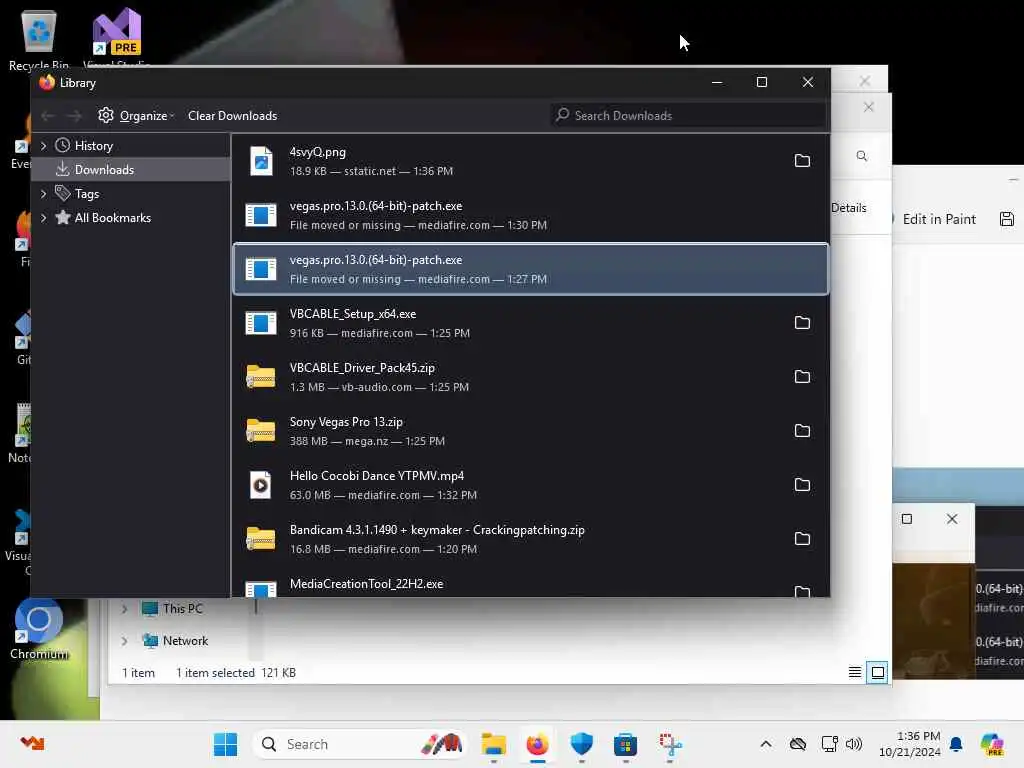Click the Search Downloads field
1024x768 pixels.
click(688, 116)
